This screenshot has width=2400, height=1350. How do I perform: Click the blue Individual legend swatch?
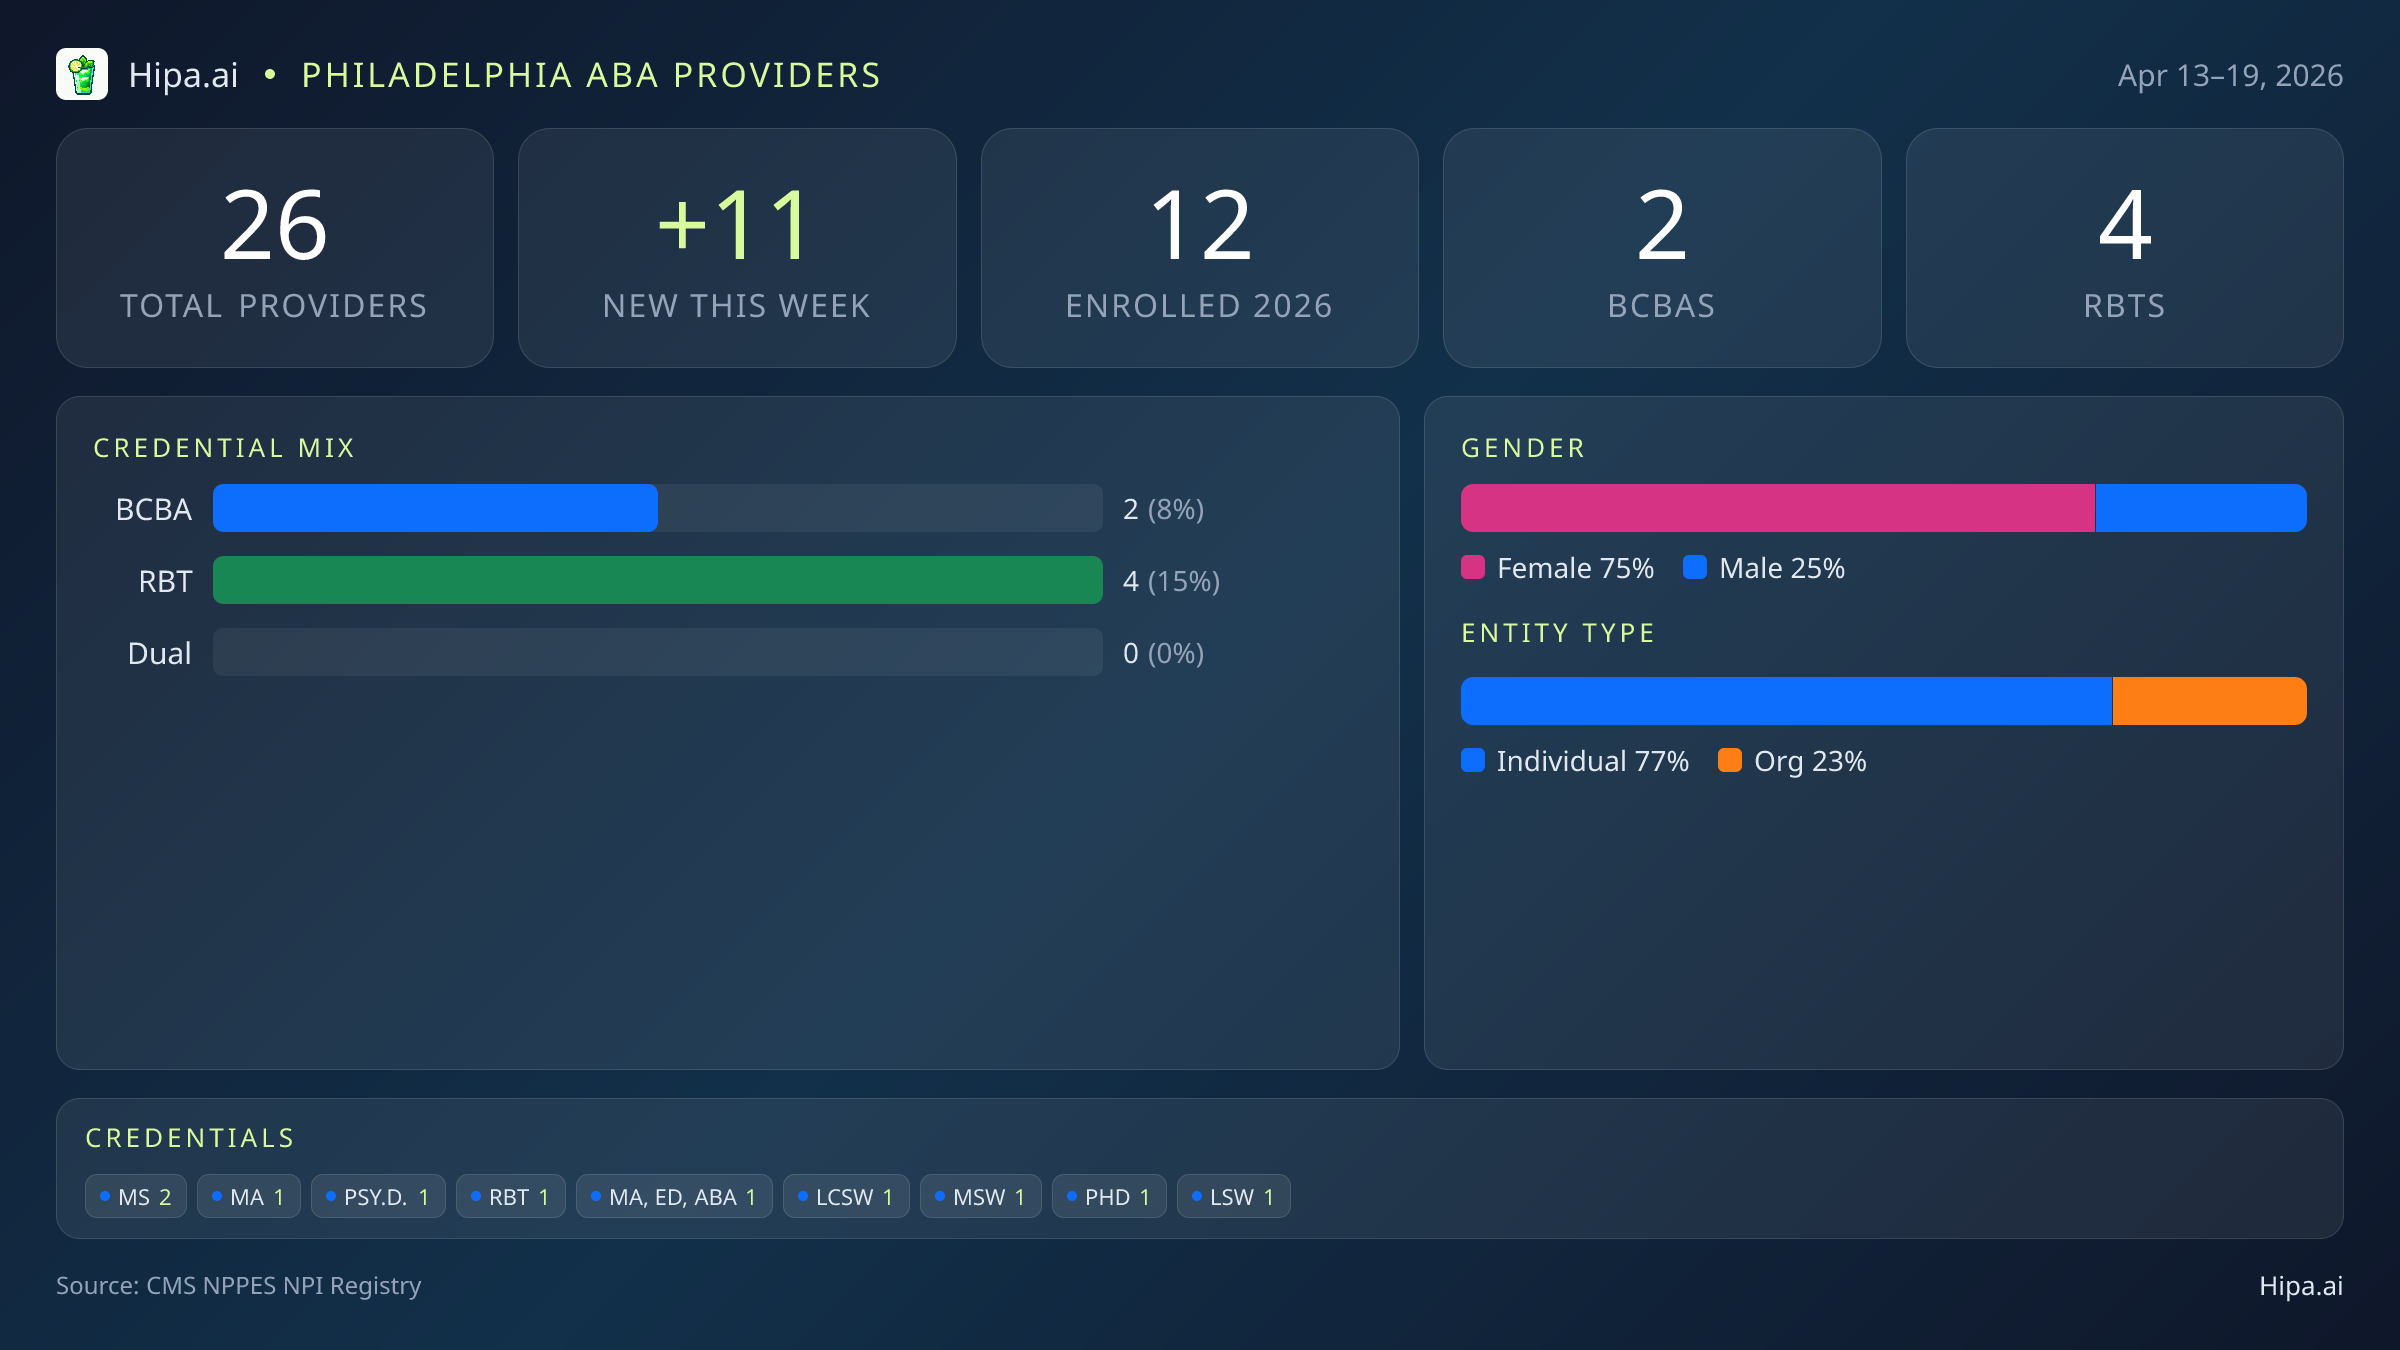click(x=1472, y=761)
